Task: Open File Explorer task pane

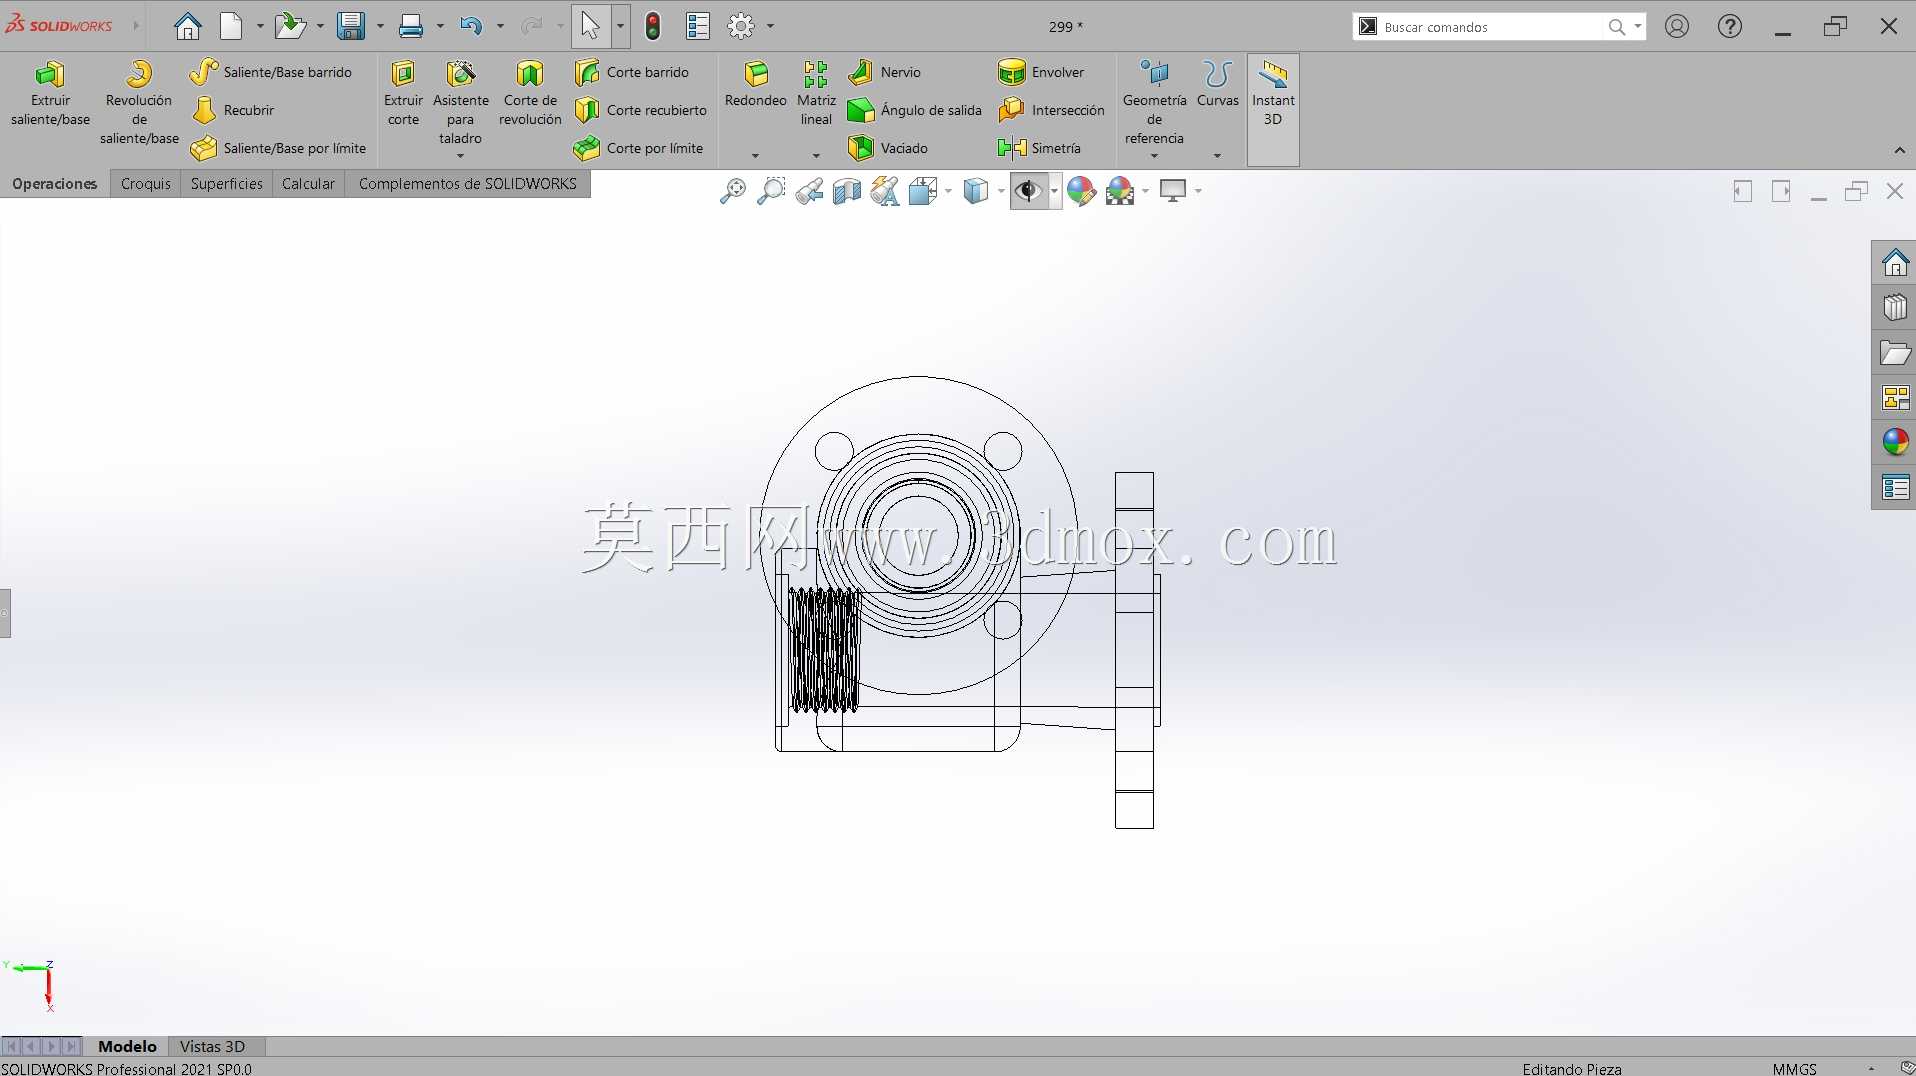Action: point(1895,353)
